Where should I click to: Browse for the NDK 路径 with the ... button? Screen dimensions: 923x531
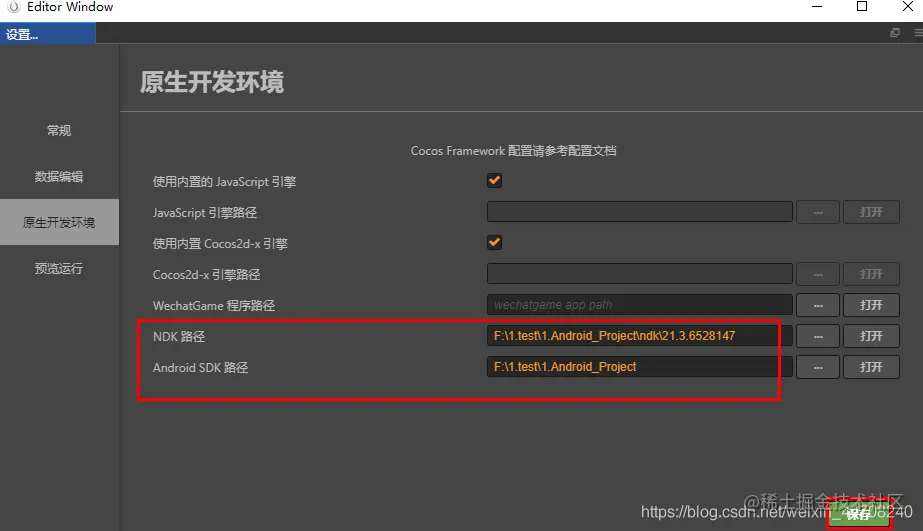pos(818,336)
